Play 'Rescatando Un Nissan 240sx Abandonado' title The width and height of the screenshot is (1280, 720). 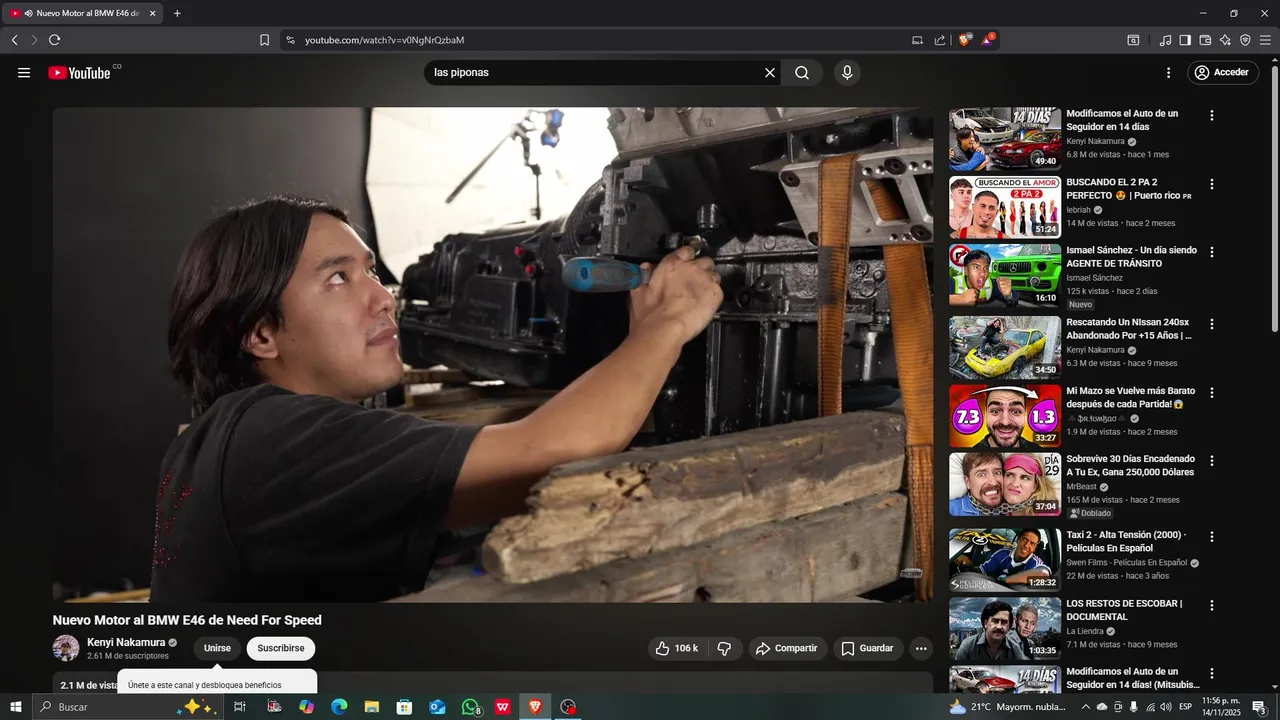coord(1129,329)
